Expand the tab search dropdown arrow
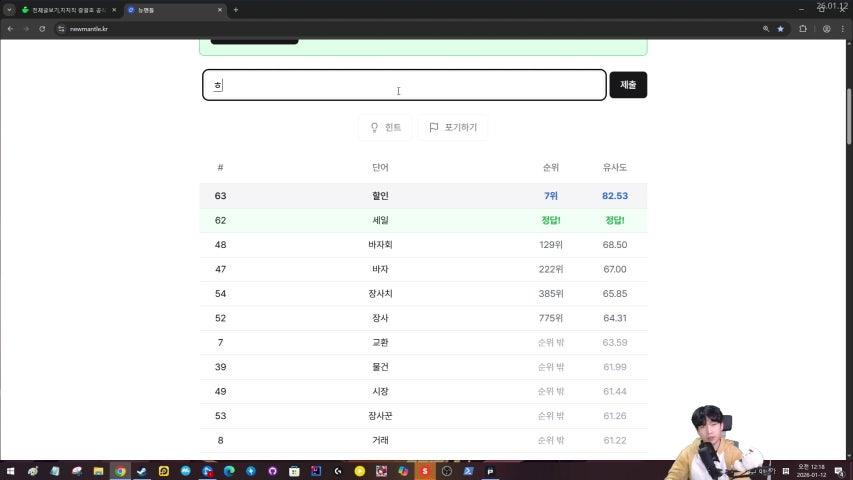853x480 pixels. (x=9, y=10)
